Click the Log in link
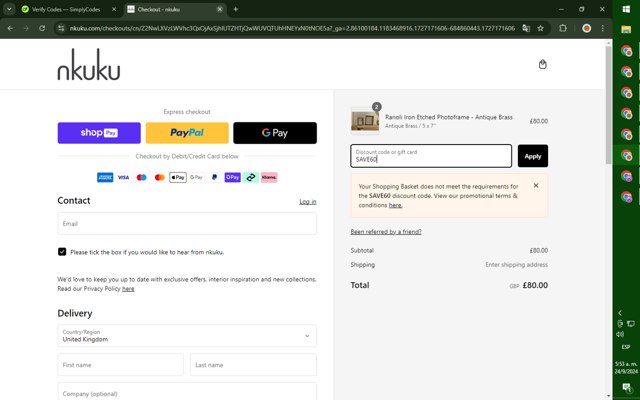The width and height of the screenshot is (640, 400). (x=308, y=202)
